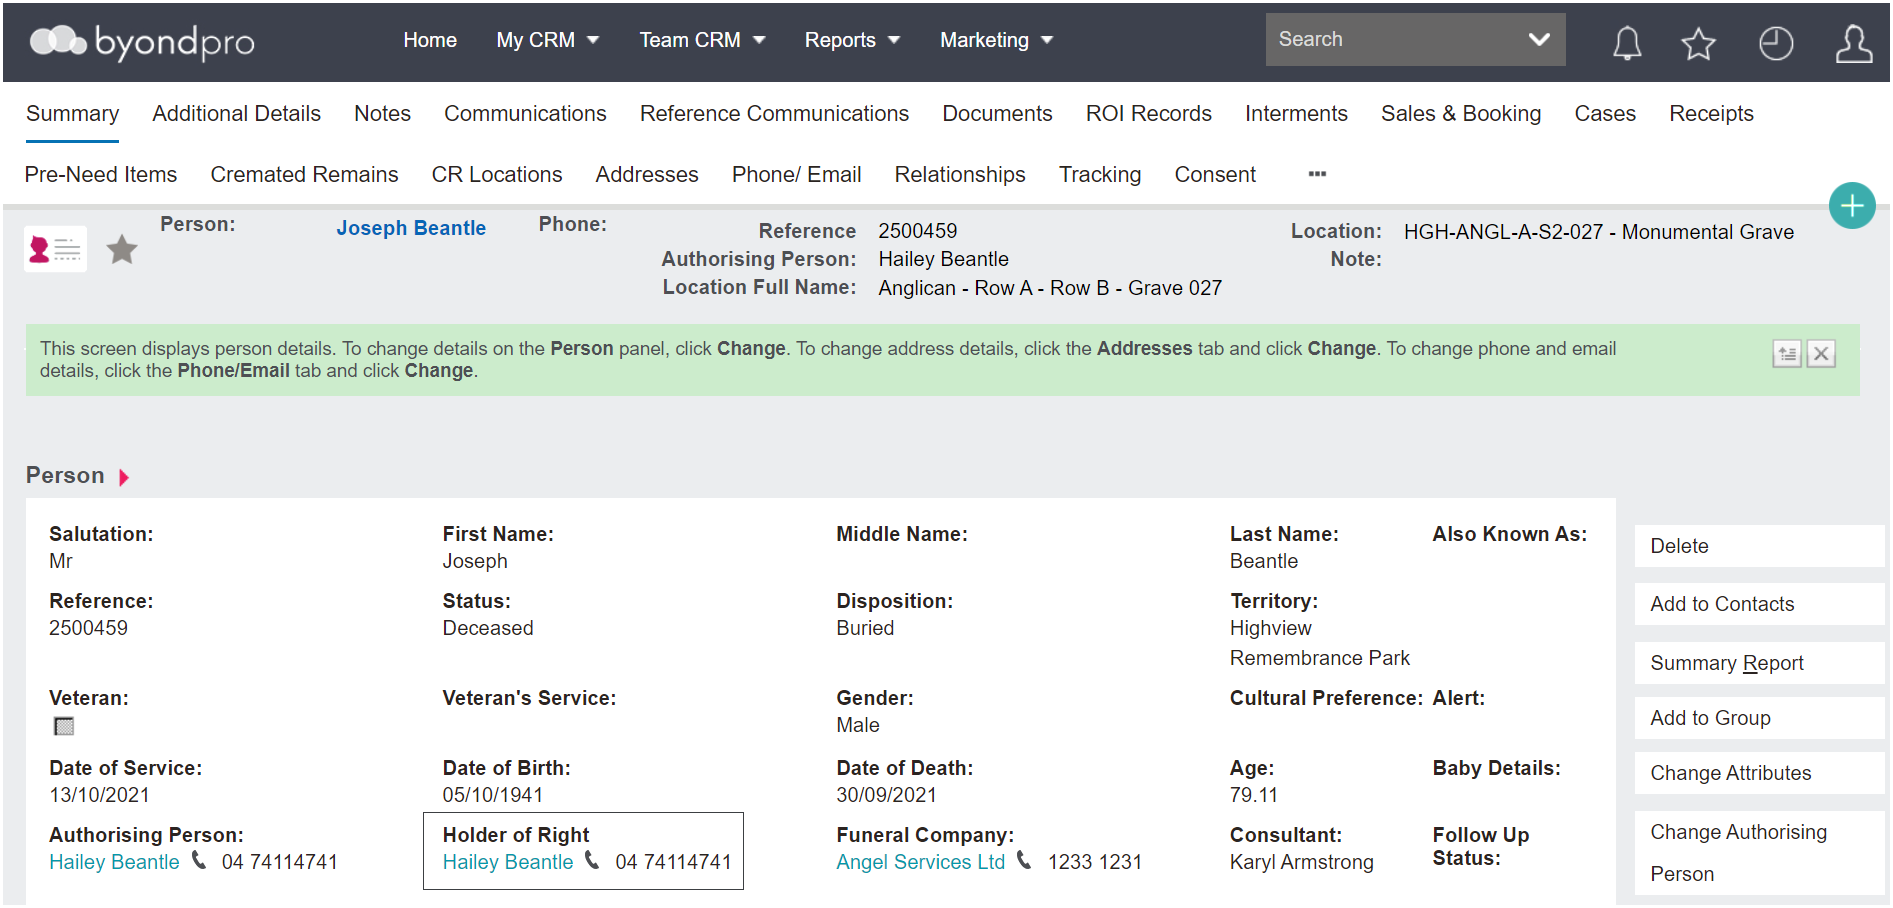1893x908 pixels.
Task: Show more tabs via the ellipsis
Action: [1317, 174]
